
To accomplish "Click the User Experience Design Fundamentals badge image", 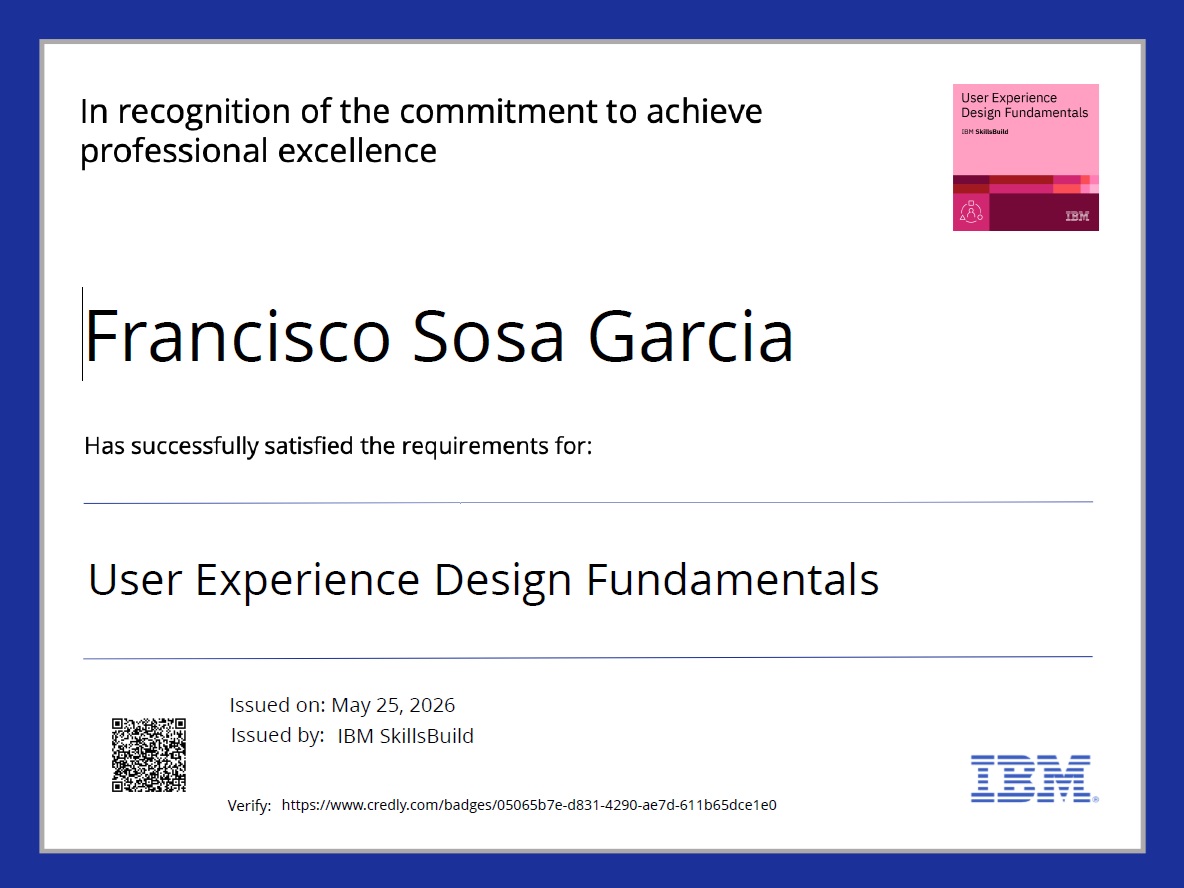I will coord(1025,157).
